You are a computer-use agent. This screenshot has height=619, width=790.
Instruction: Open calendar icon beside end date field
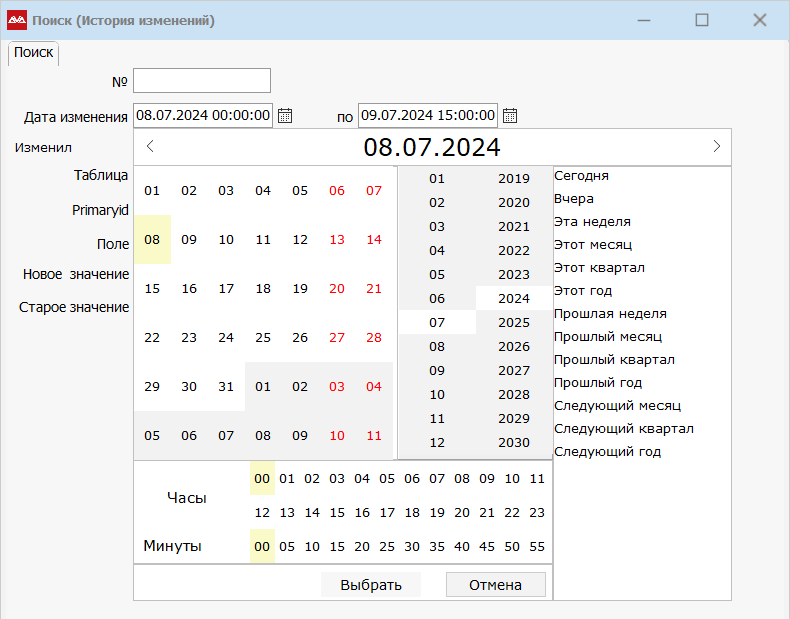click(x=510, y=116)
